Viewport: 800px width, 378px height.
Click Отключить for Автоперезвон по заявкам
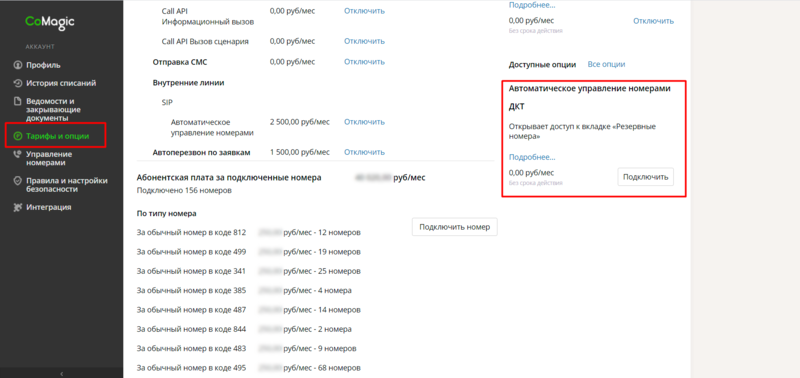pyautogui.click(x=364, y=152)
